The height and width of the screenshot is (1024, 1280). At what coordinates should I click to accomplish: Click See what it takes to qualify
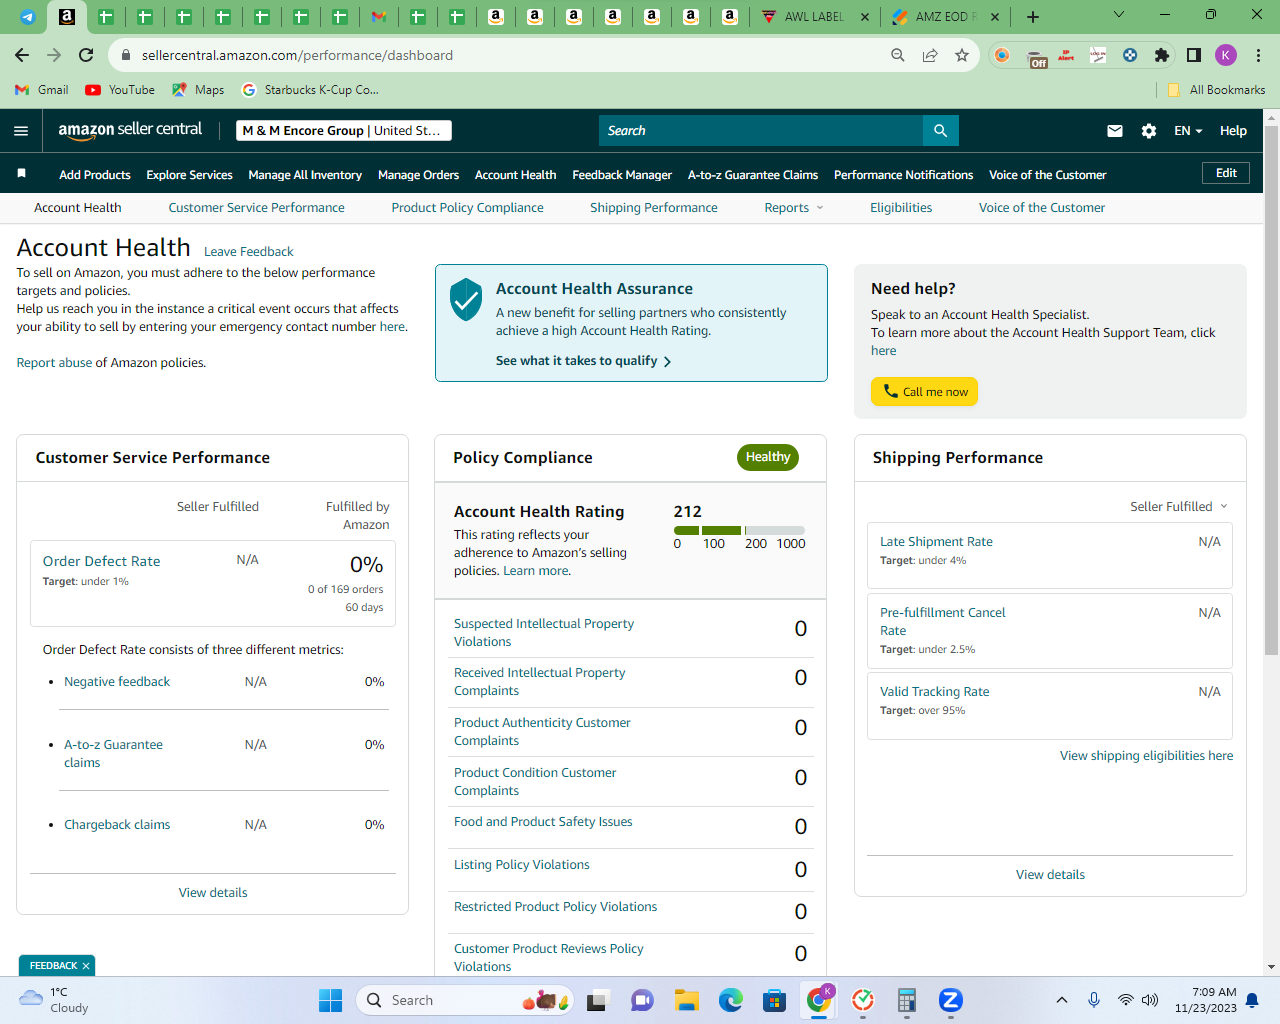[583, 361]
